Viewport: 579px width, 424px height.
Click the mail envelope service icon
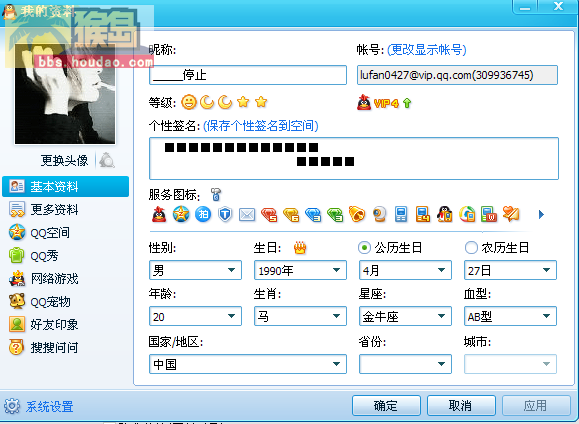[247, 215]
